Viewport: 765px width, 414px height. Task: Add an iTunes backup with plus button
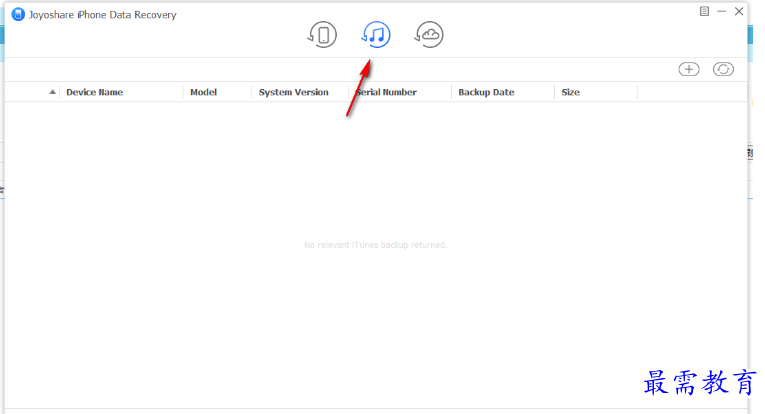point(689,69)
